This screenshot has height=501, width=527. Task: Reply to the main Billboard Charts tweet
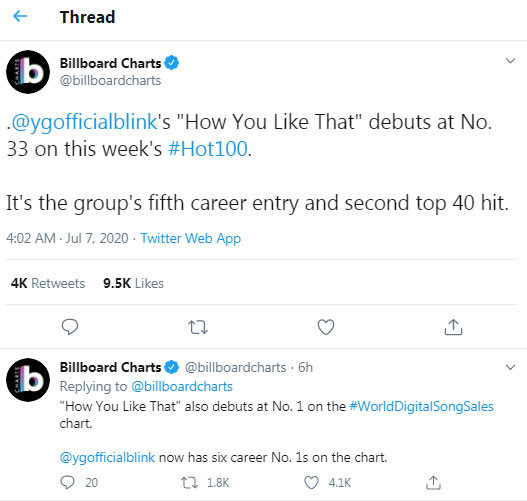coord(70,327)
